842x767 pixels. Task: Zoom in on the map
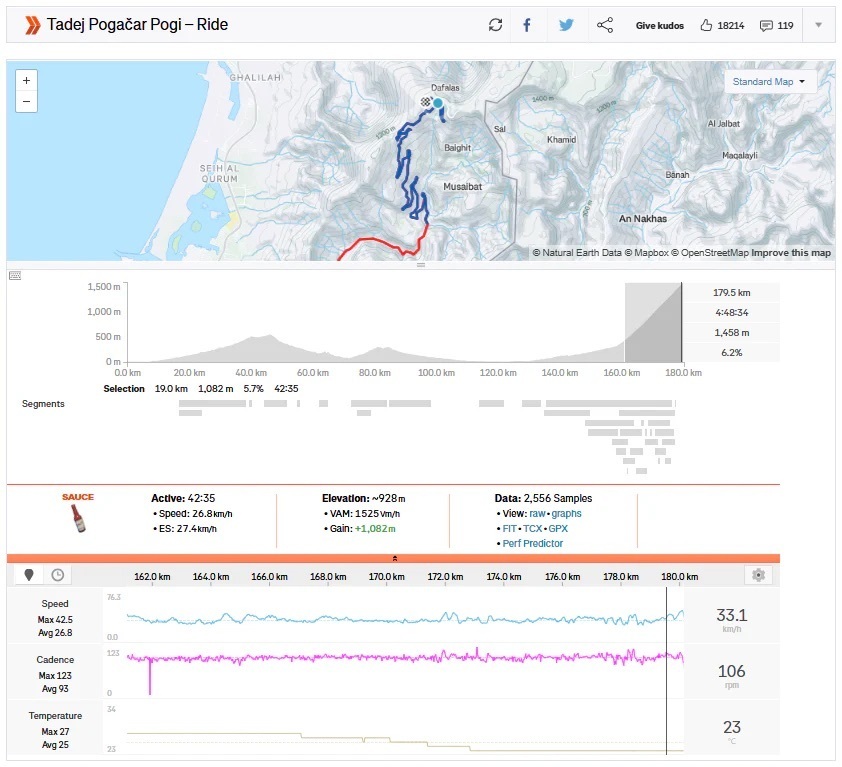click(26, 81)
